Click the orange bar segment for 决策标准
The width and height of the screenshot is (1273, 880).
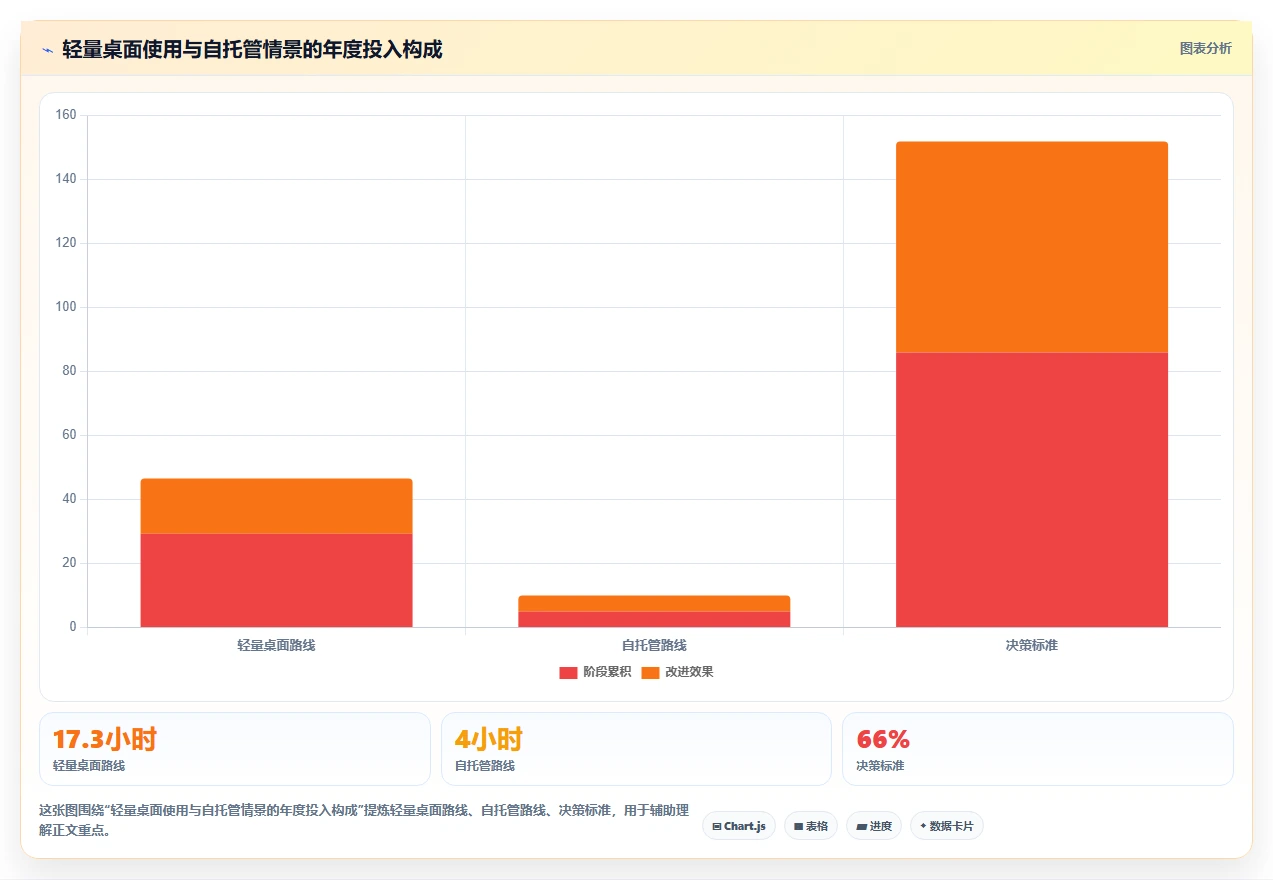tap(1032, 247)
